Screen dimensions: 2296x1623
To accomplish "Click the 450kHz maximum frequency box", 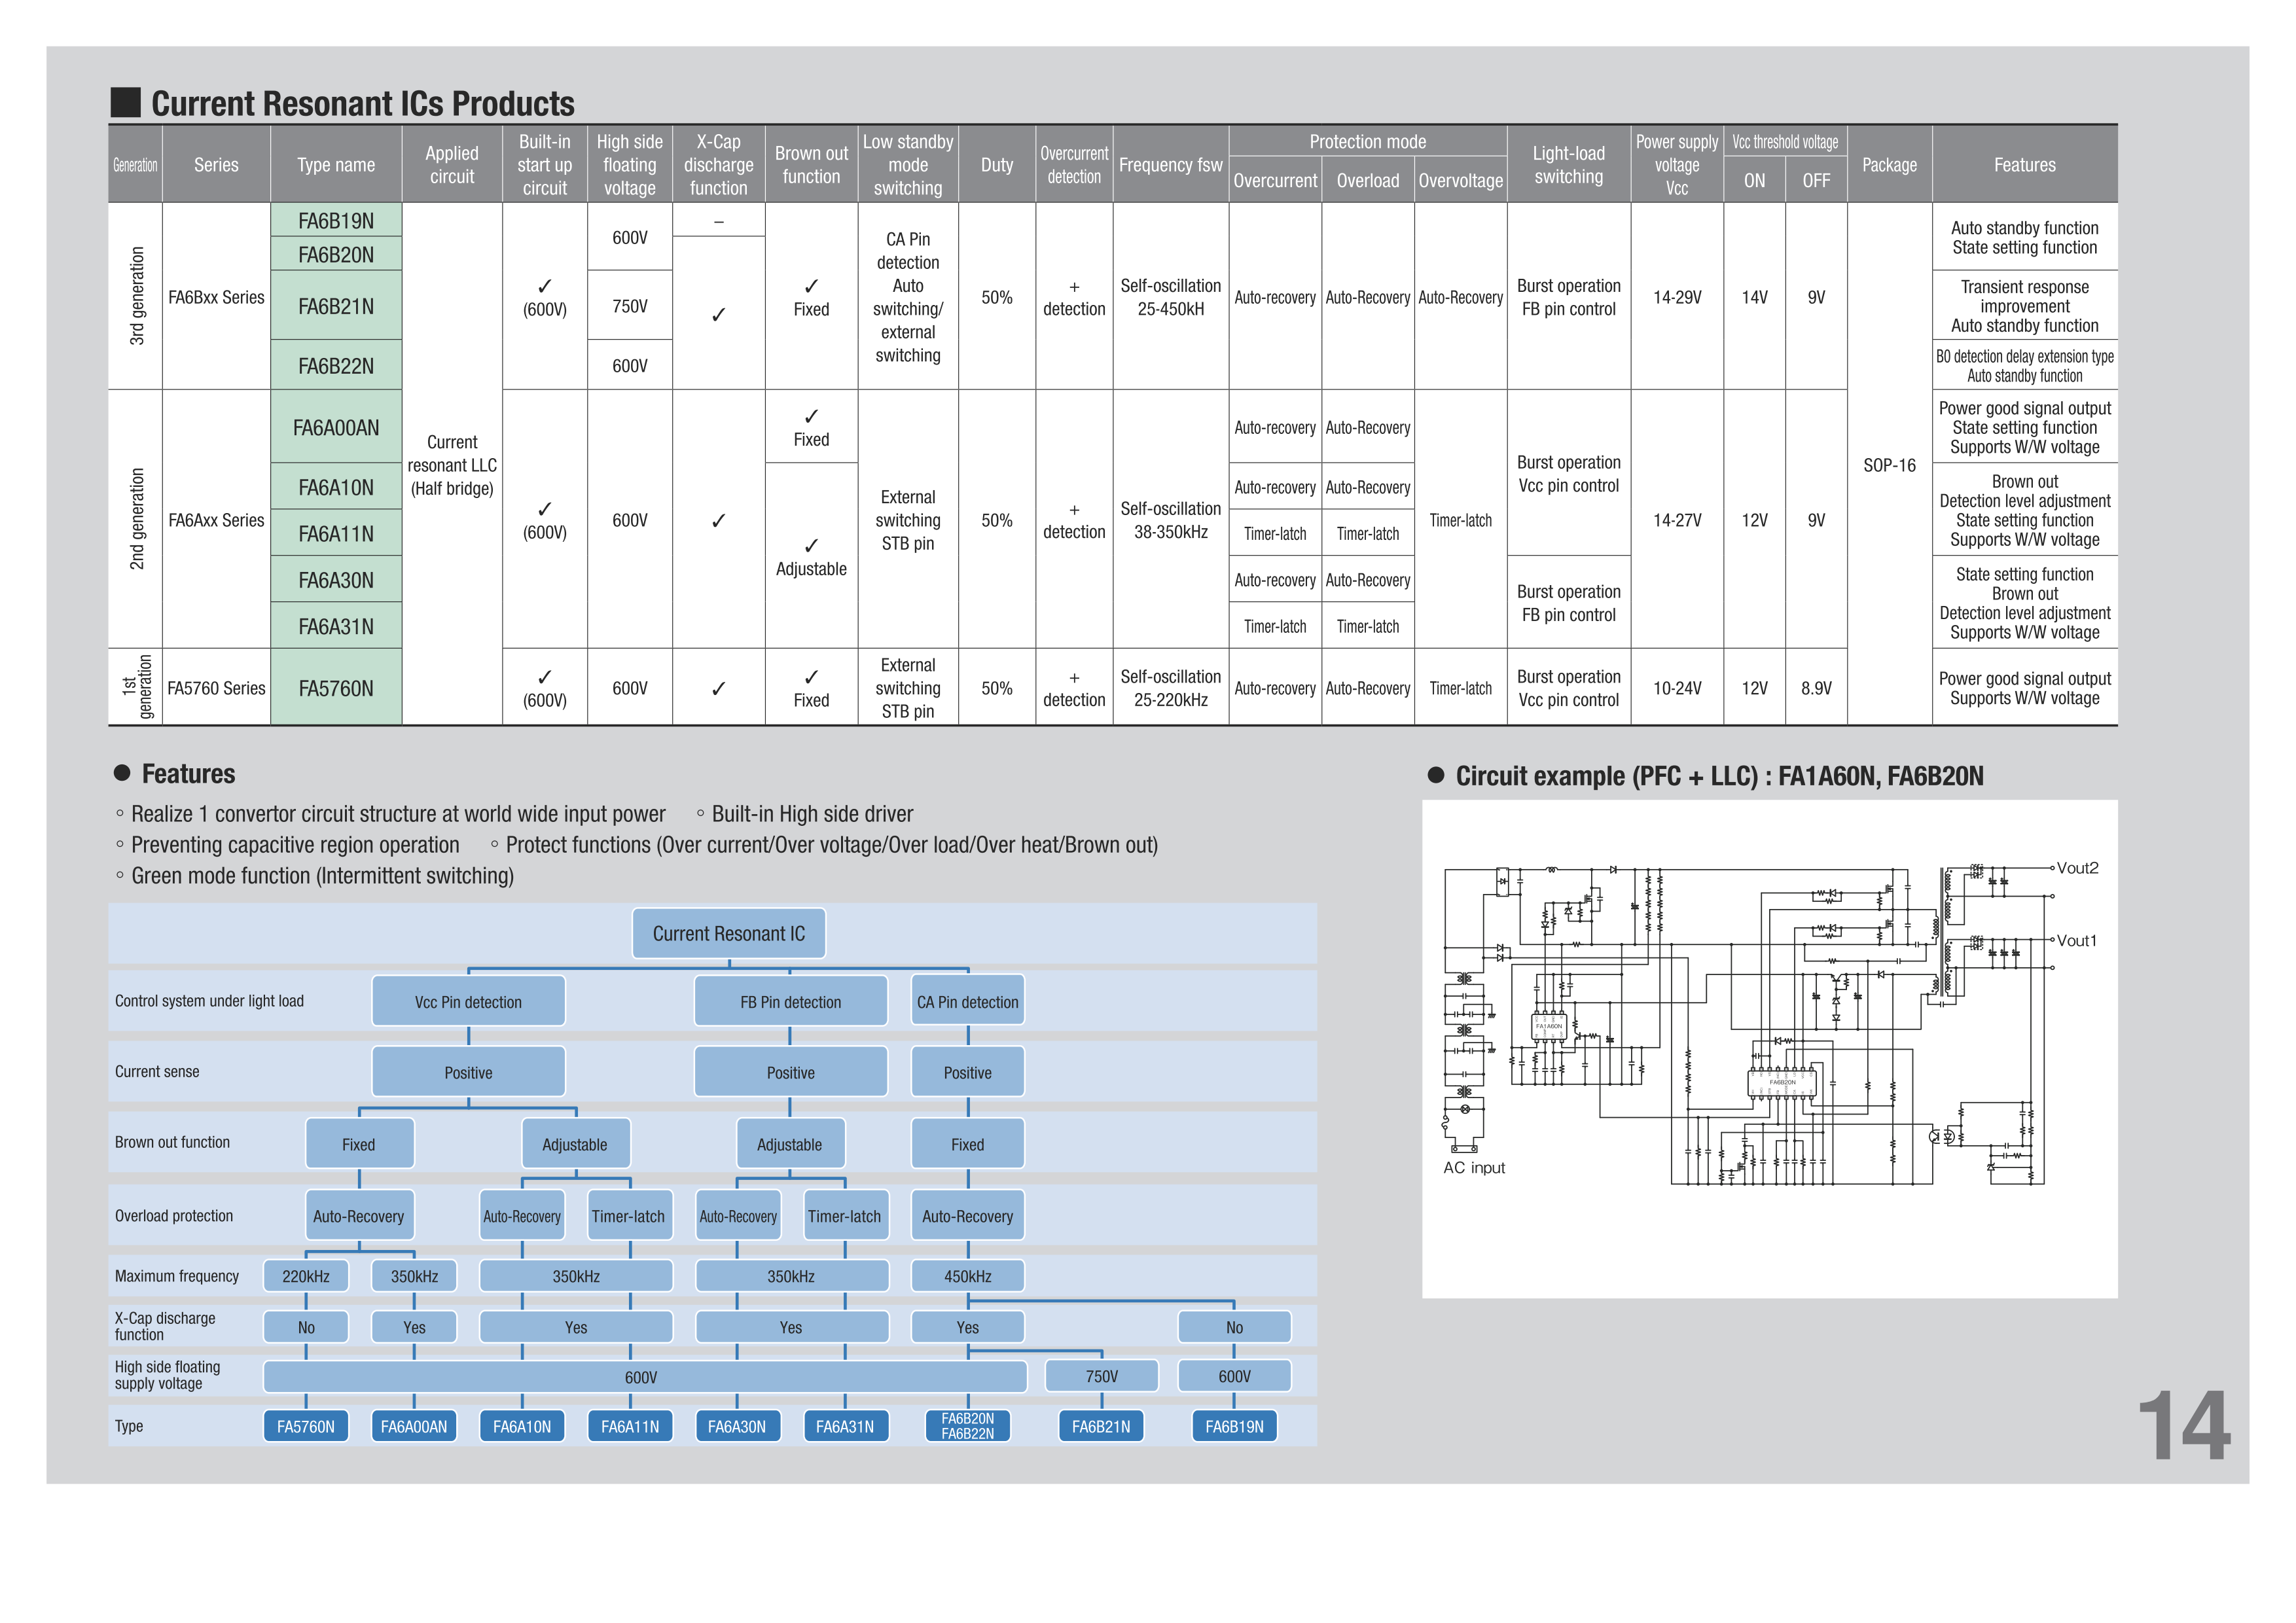I will 968,1276.
